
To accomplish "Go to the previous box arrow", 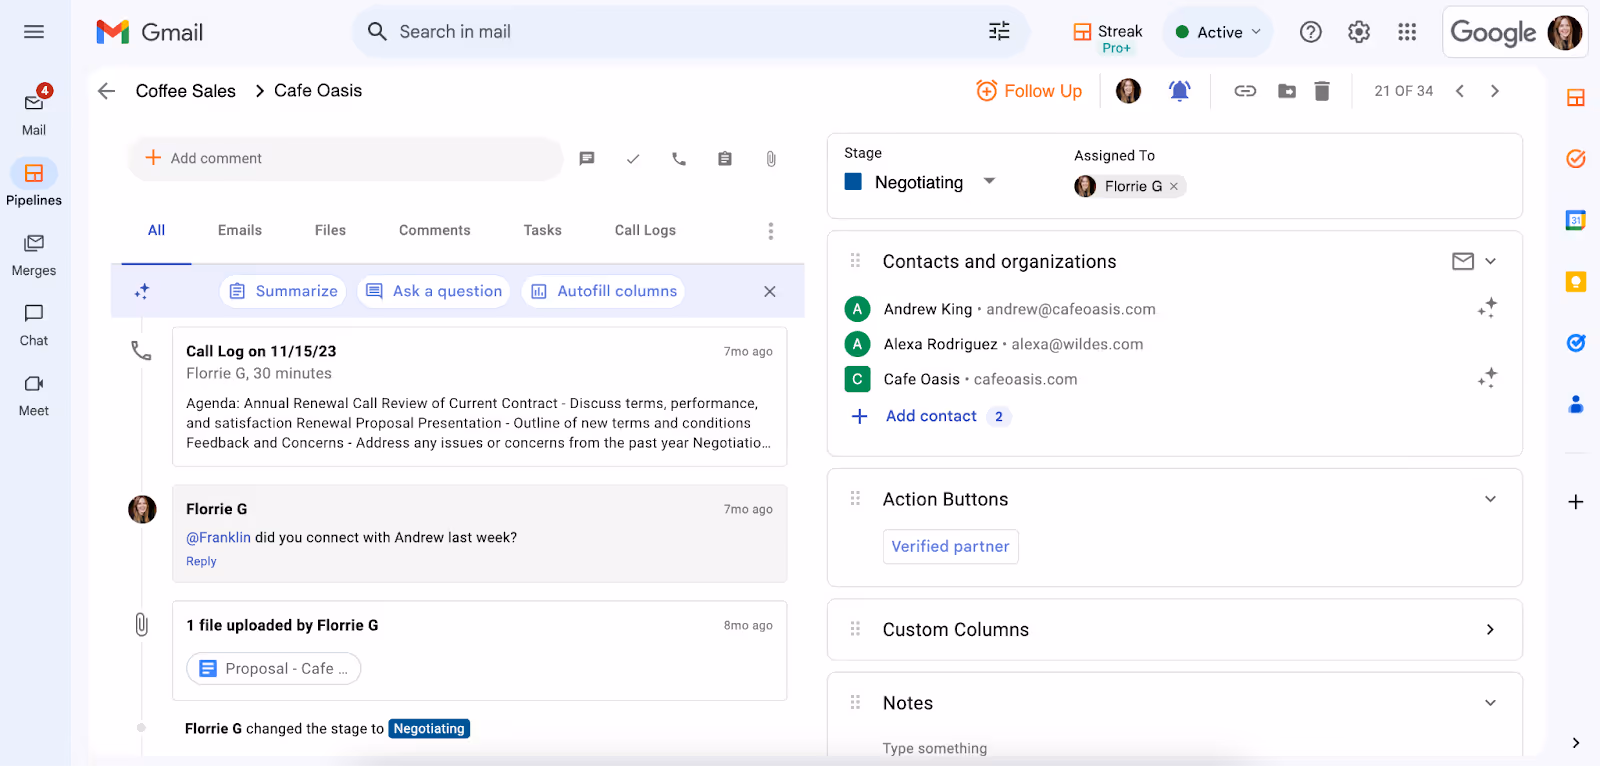I will 1460,91.
